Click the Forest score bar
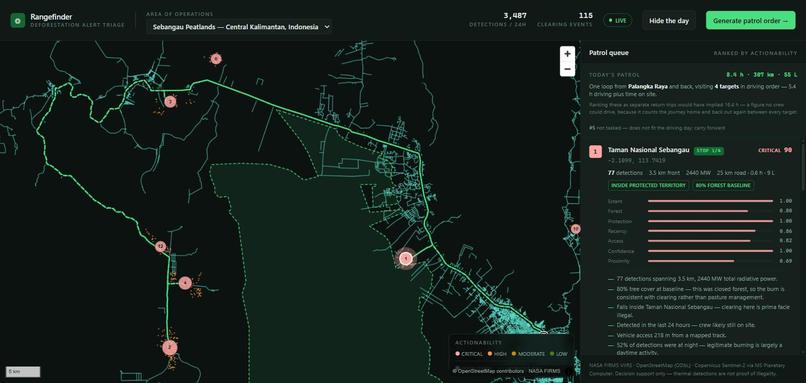The height and width of the screenshot is (383, 806). pyautogui.click(x=710, y=211)
